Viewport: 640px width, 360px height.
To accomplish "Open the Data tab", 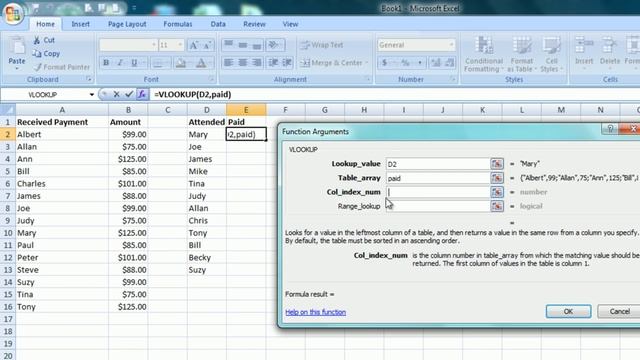I will click(218, 24).
